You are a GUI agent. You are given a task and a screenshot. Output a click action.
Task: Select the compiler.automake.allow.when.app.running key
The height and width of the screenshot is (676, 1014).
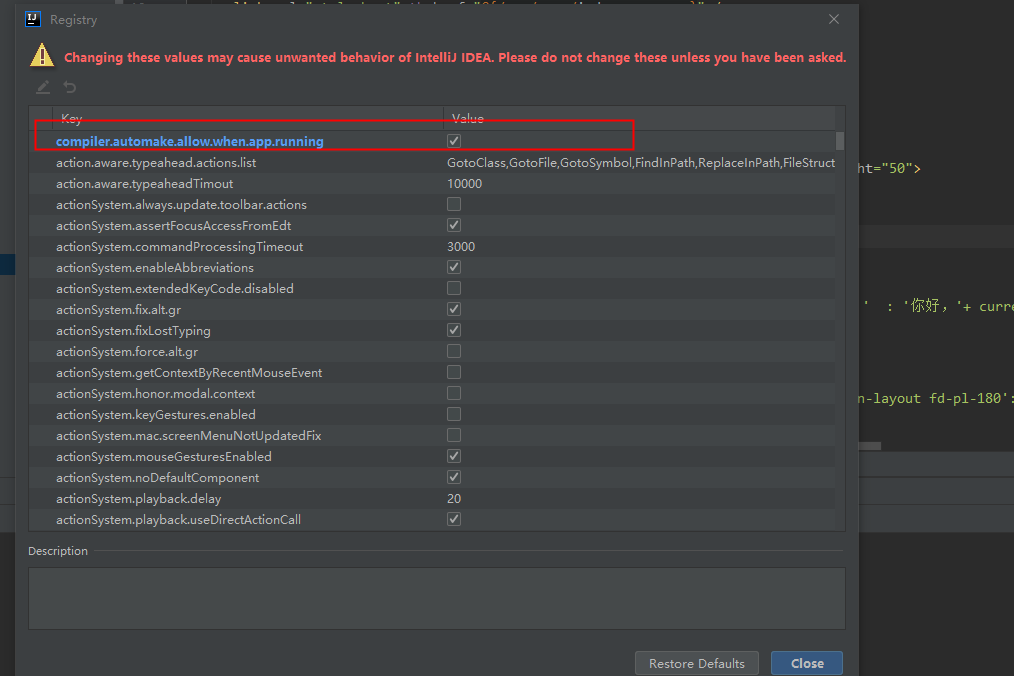(189, 141)
